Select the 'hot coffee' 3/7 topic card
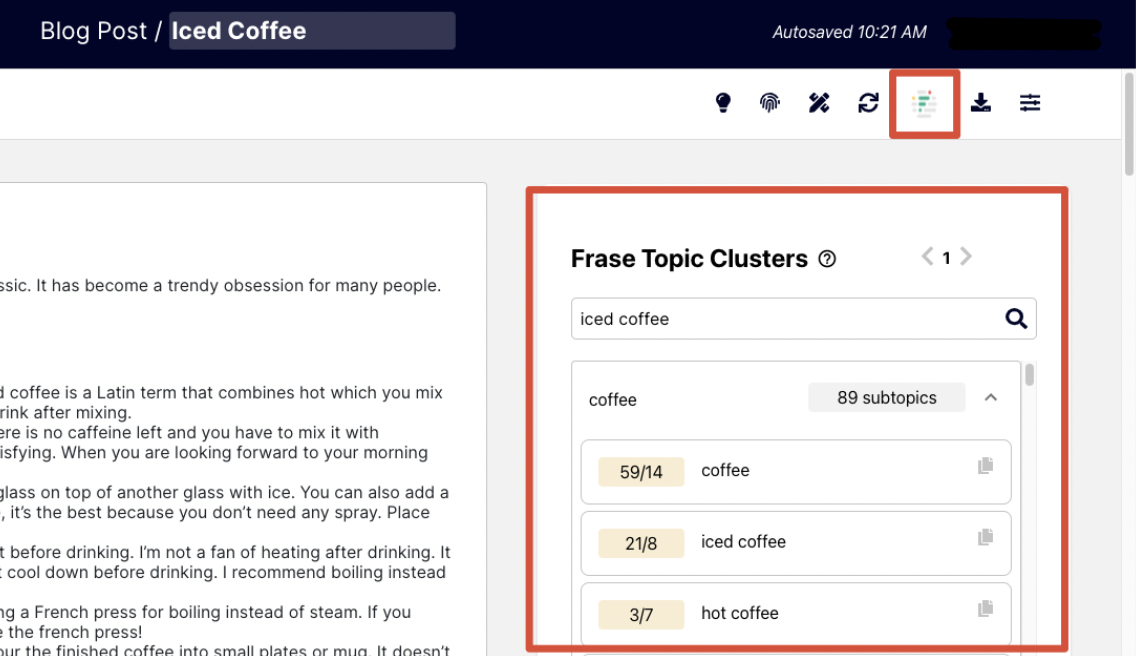Screen dimensions: 1136x656 (x=795, y=614)
